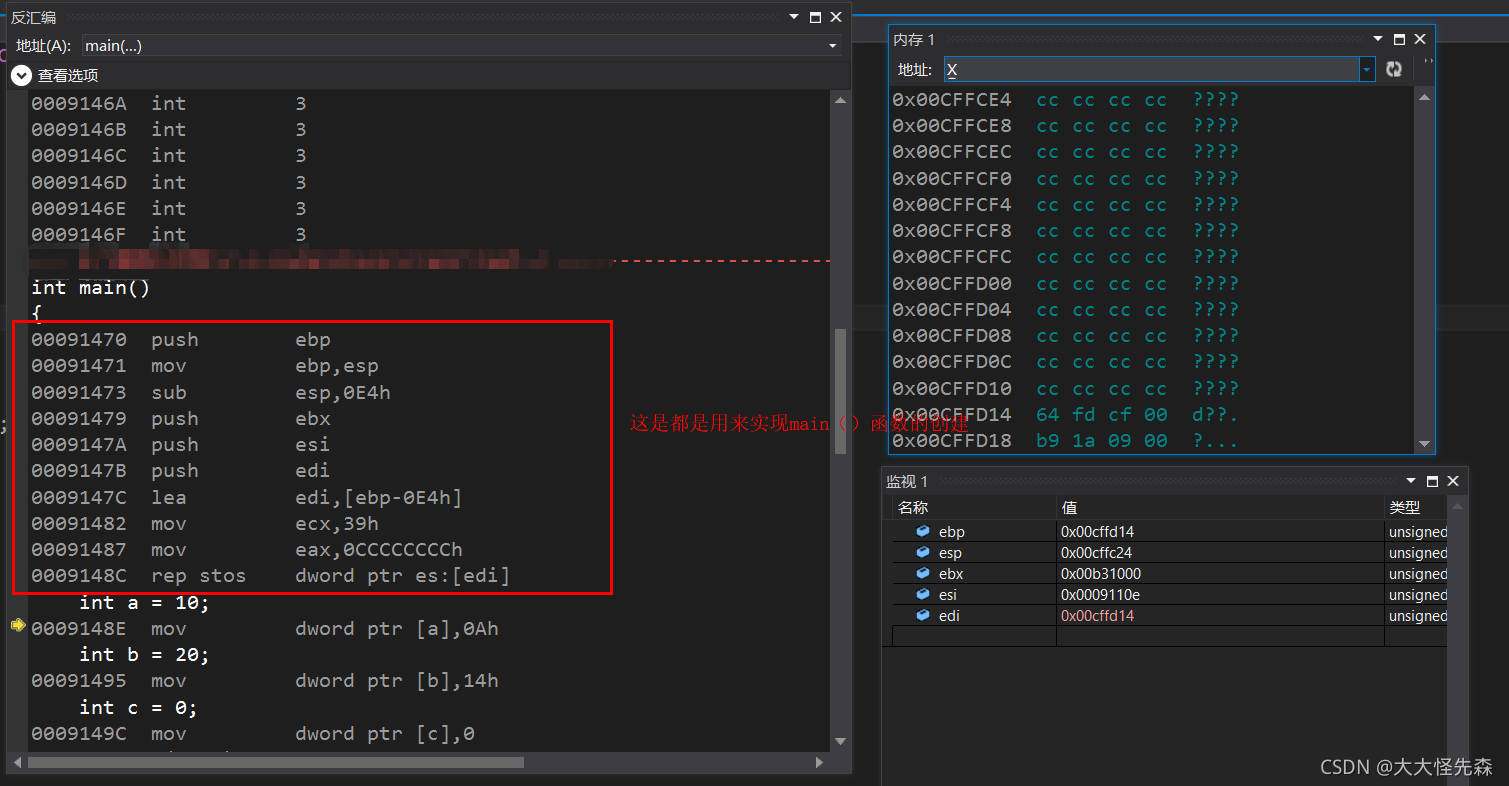The width and height of the screenshot is (1509, 786).
Task: Refresh the Memory 1 window contents
Action: point(1394,69)
